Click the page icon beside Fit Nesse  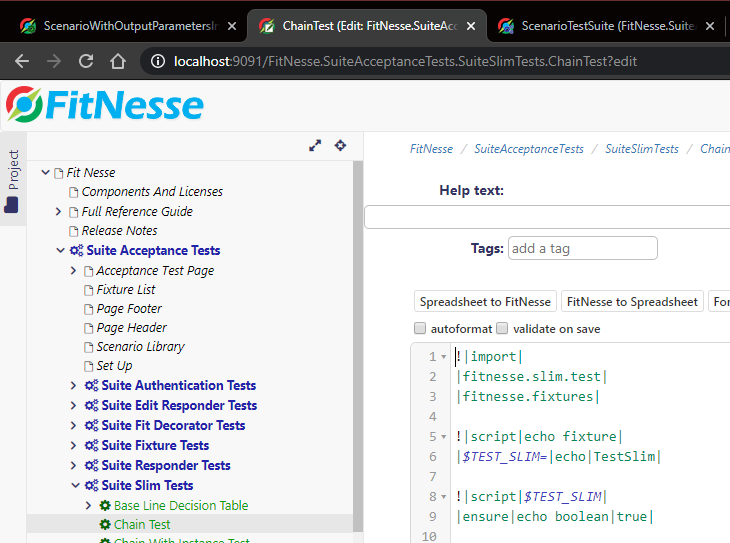(59, 173)
